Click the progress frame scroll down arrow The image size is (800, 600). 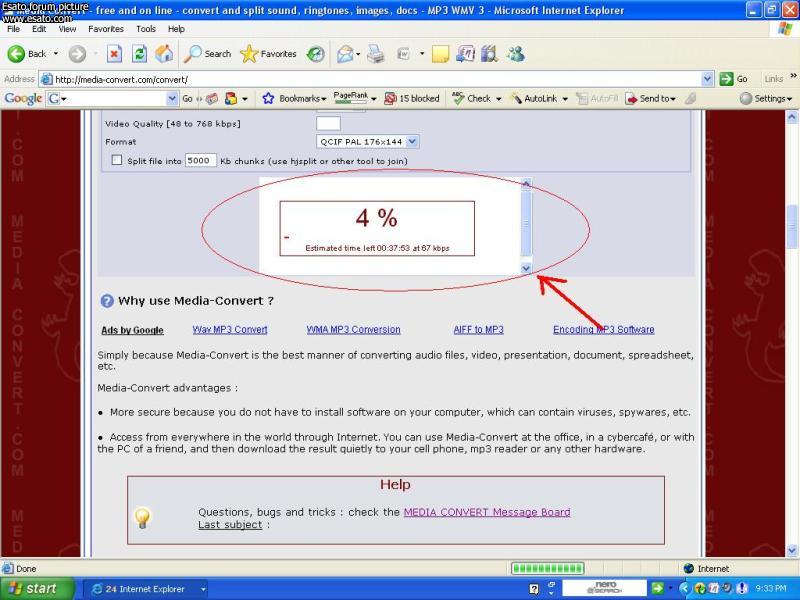(x=526, y=268)
